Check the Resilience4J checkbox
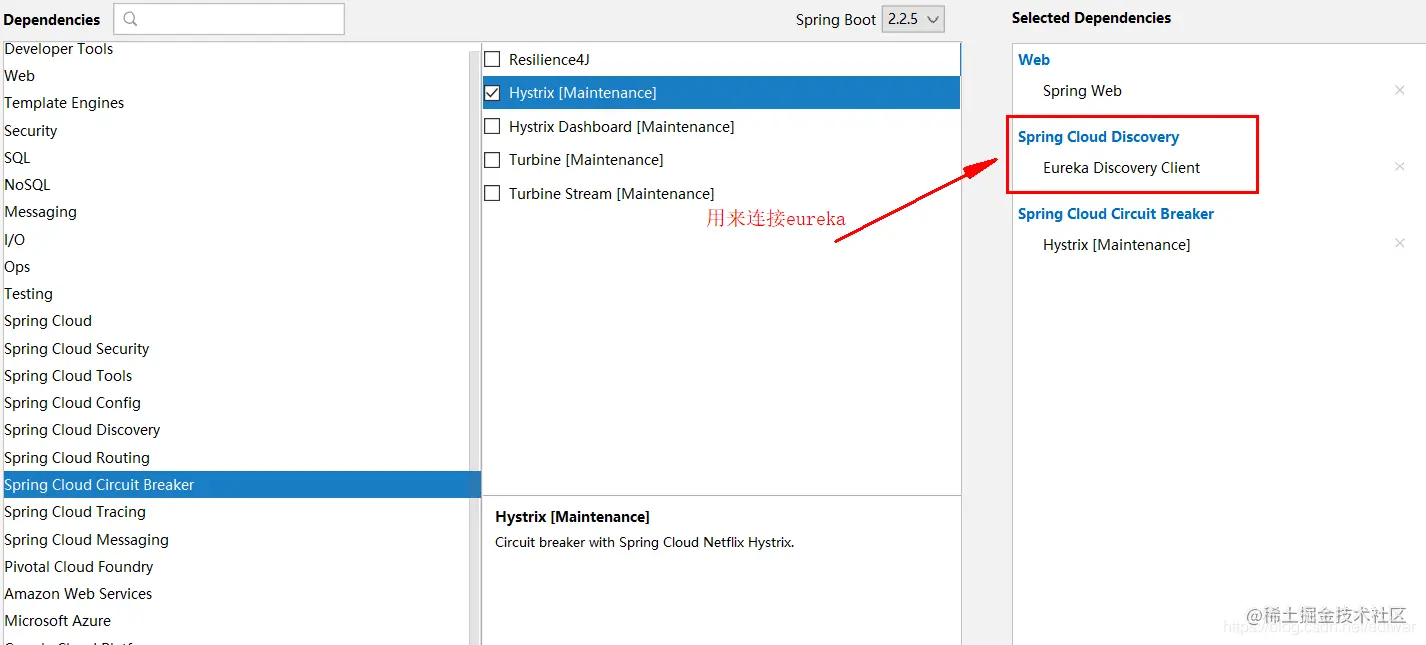 (492, 59)
